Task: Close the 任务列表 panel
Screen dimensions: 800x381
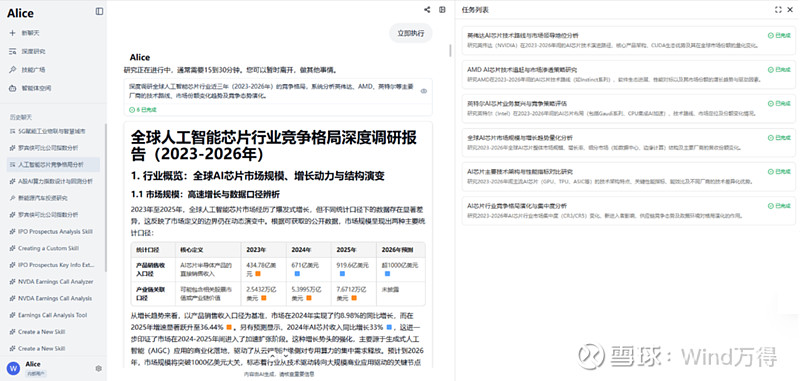Action: point(791,10)
